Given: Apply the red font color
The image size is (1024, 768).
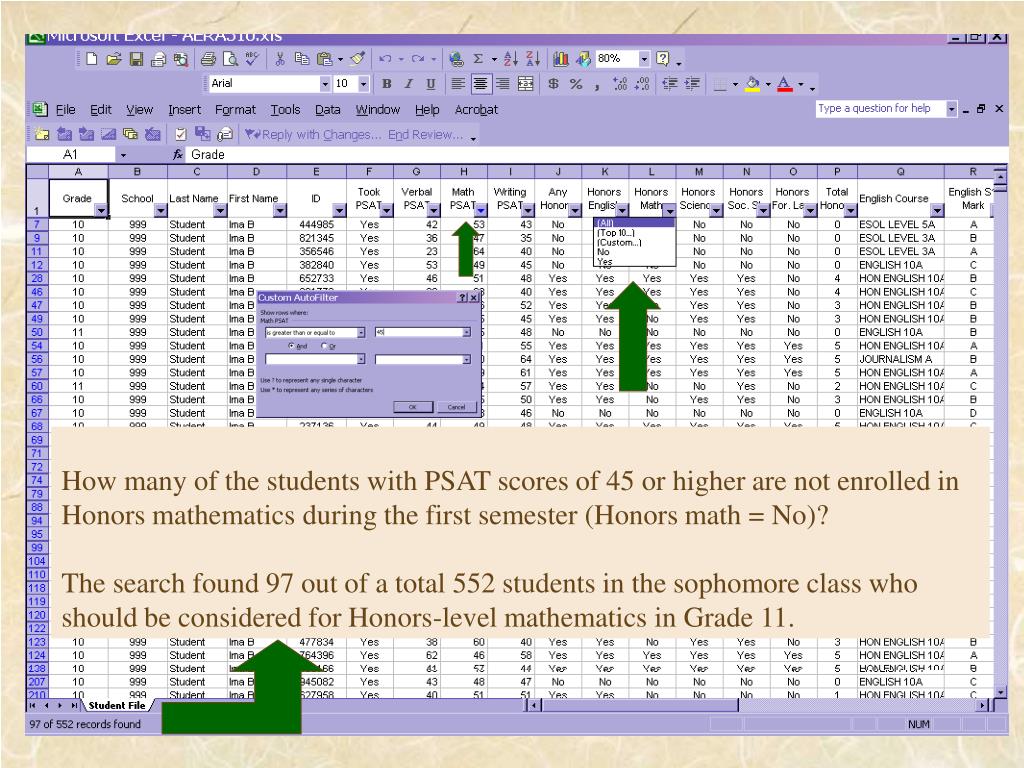Looking at the screenshot, I should point(785,84).
